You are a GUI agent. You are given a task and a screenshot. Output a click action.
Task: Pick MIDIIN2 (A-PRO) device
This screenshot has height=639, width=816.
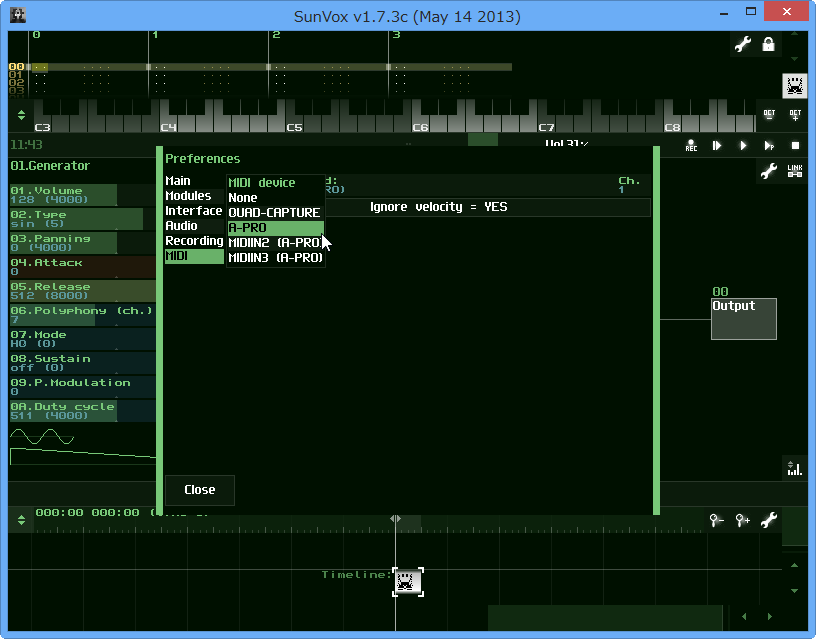(276, 243)
